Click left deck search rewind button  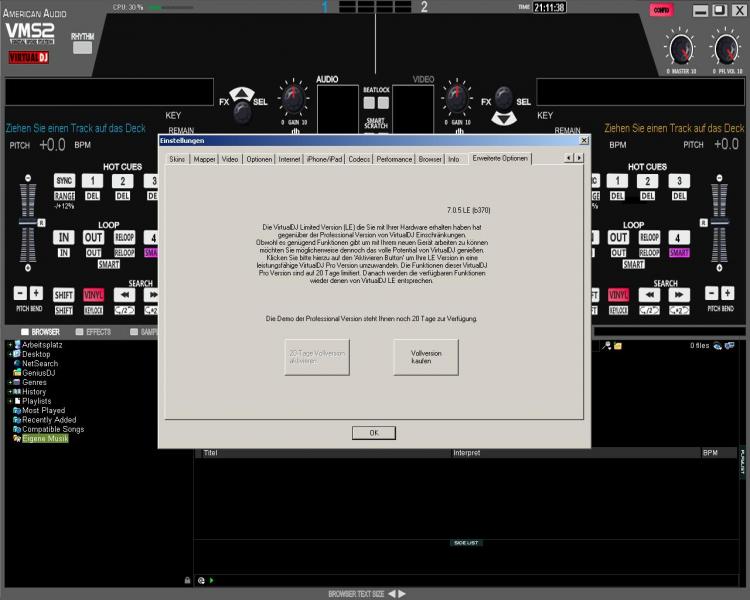(124, 295)
